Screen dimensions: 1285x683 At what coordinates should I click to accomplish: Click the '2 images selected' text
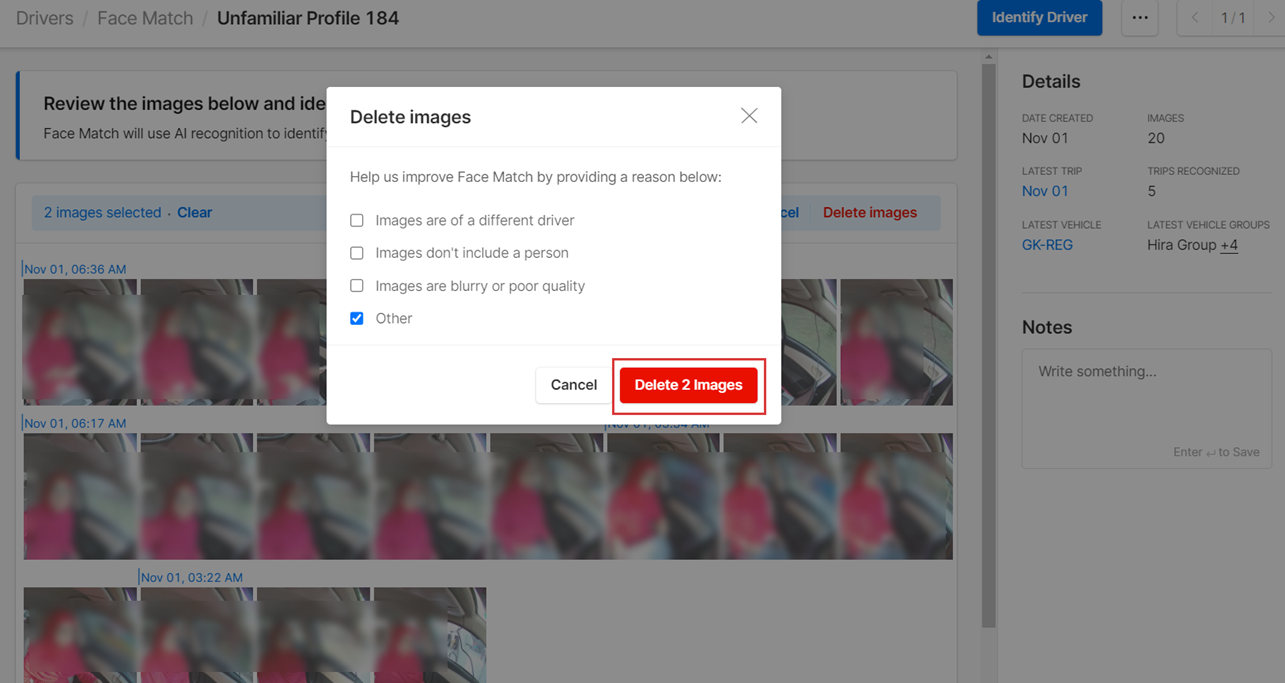click(x=102, y=212)
